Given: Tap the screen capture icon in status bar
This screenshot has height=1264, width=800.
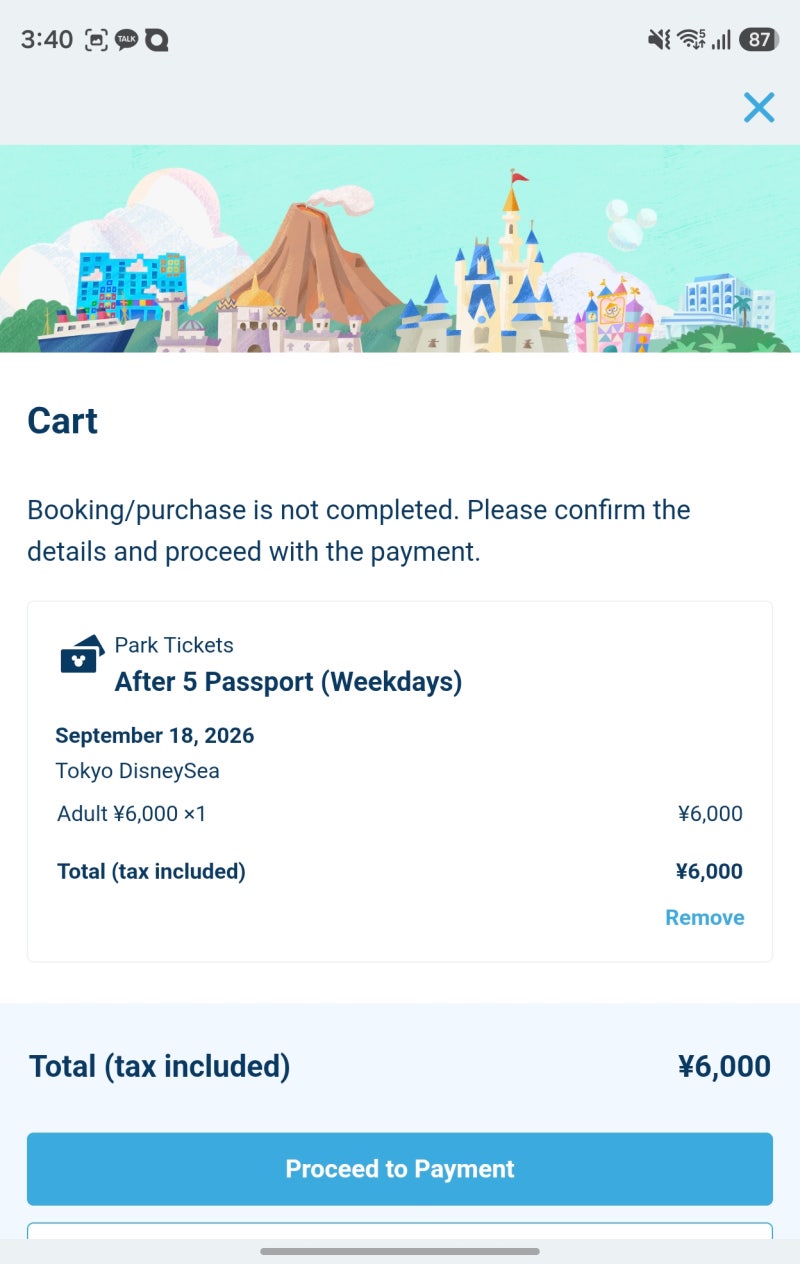Looking at the screenshot, I should coord(95,40).
